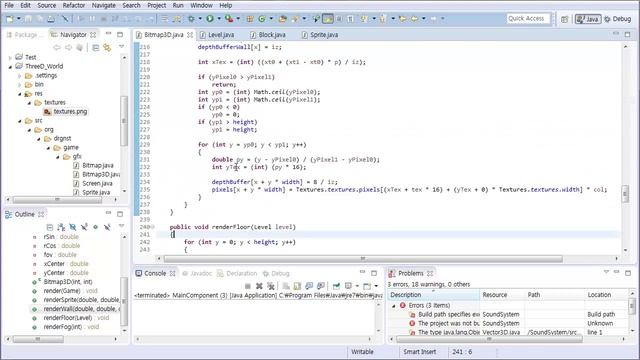Switch to Level.java editor tab
This screenshot has height=360, width=640.
click(x=217, y=35)
